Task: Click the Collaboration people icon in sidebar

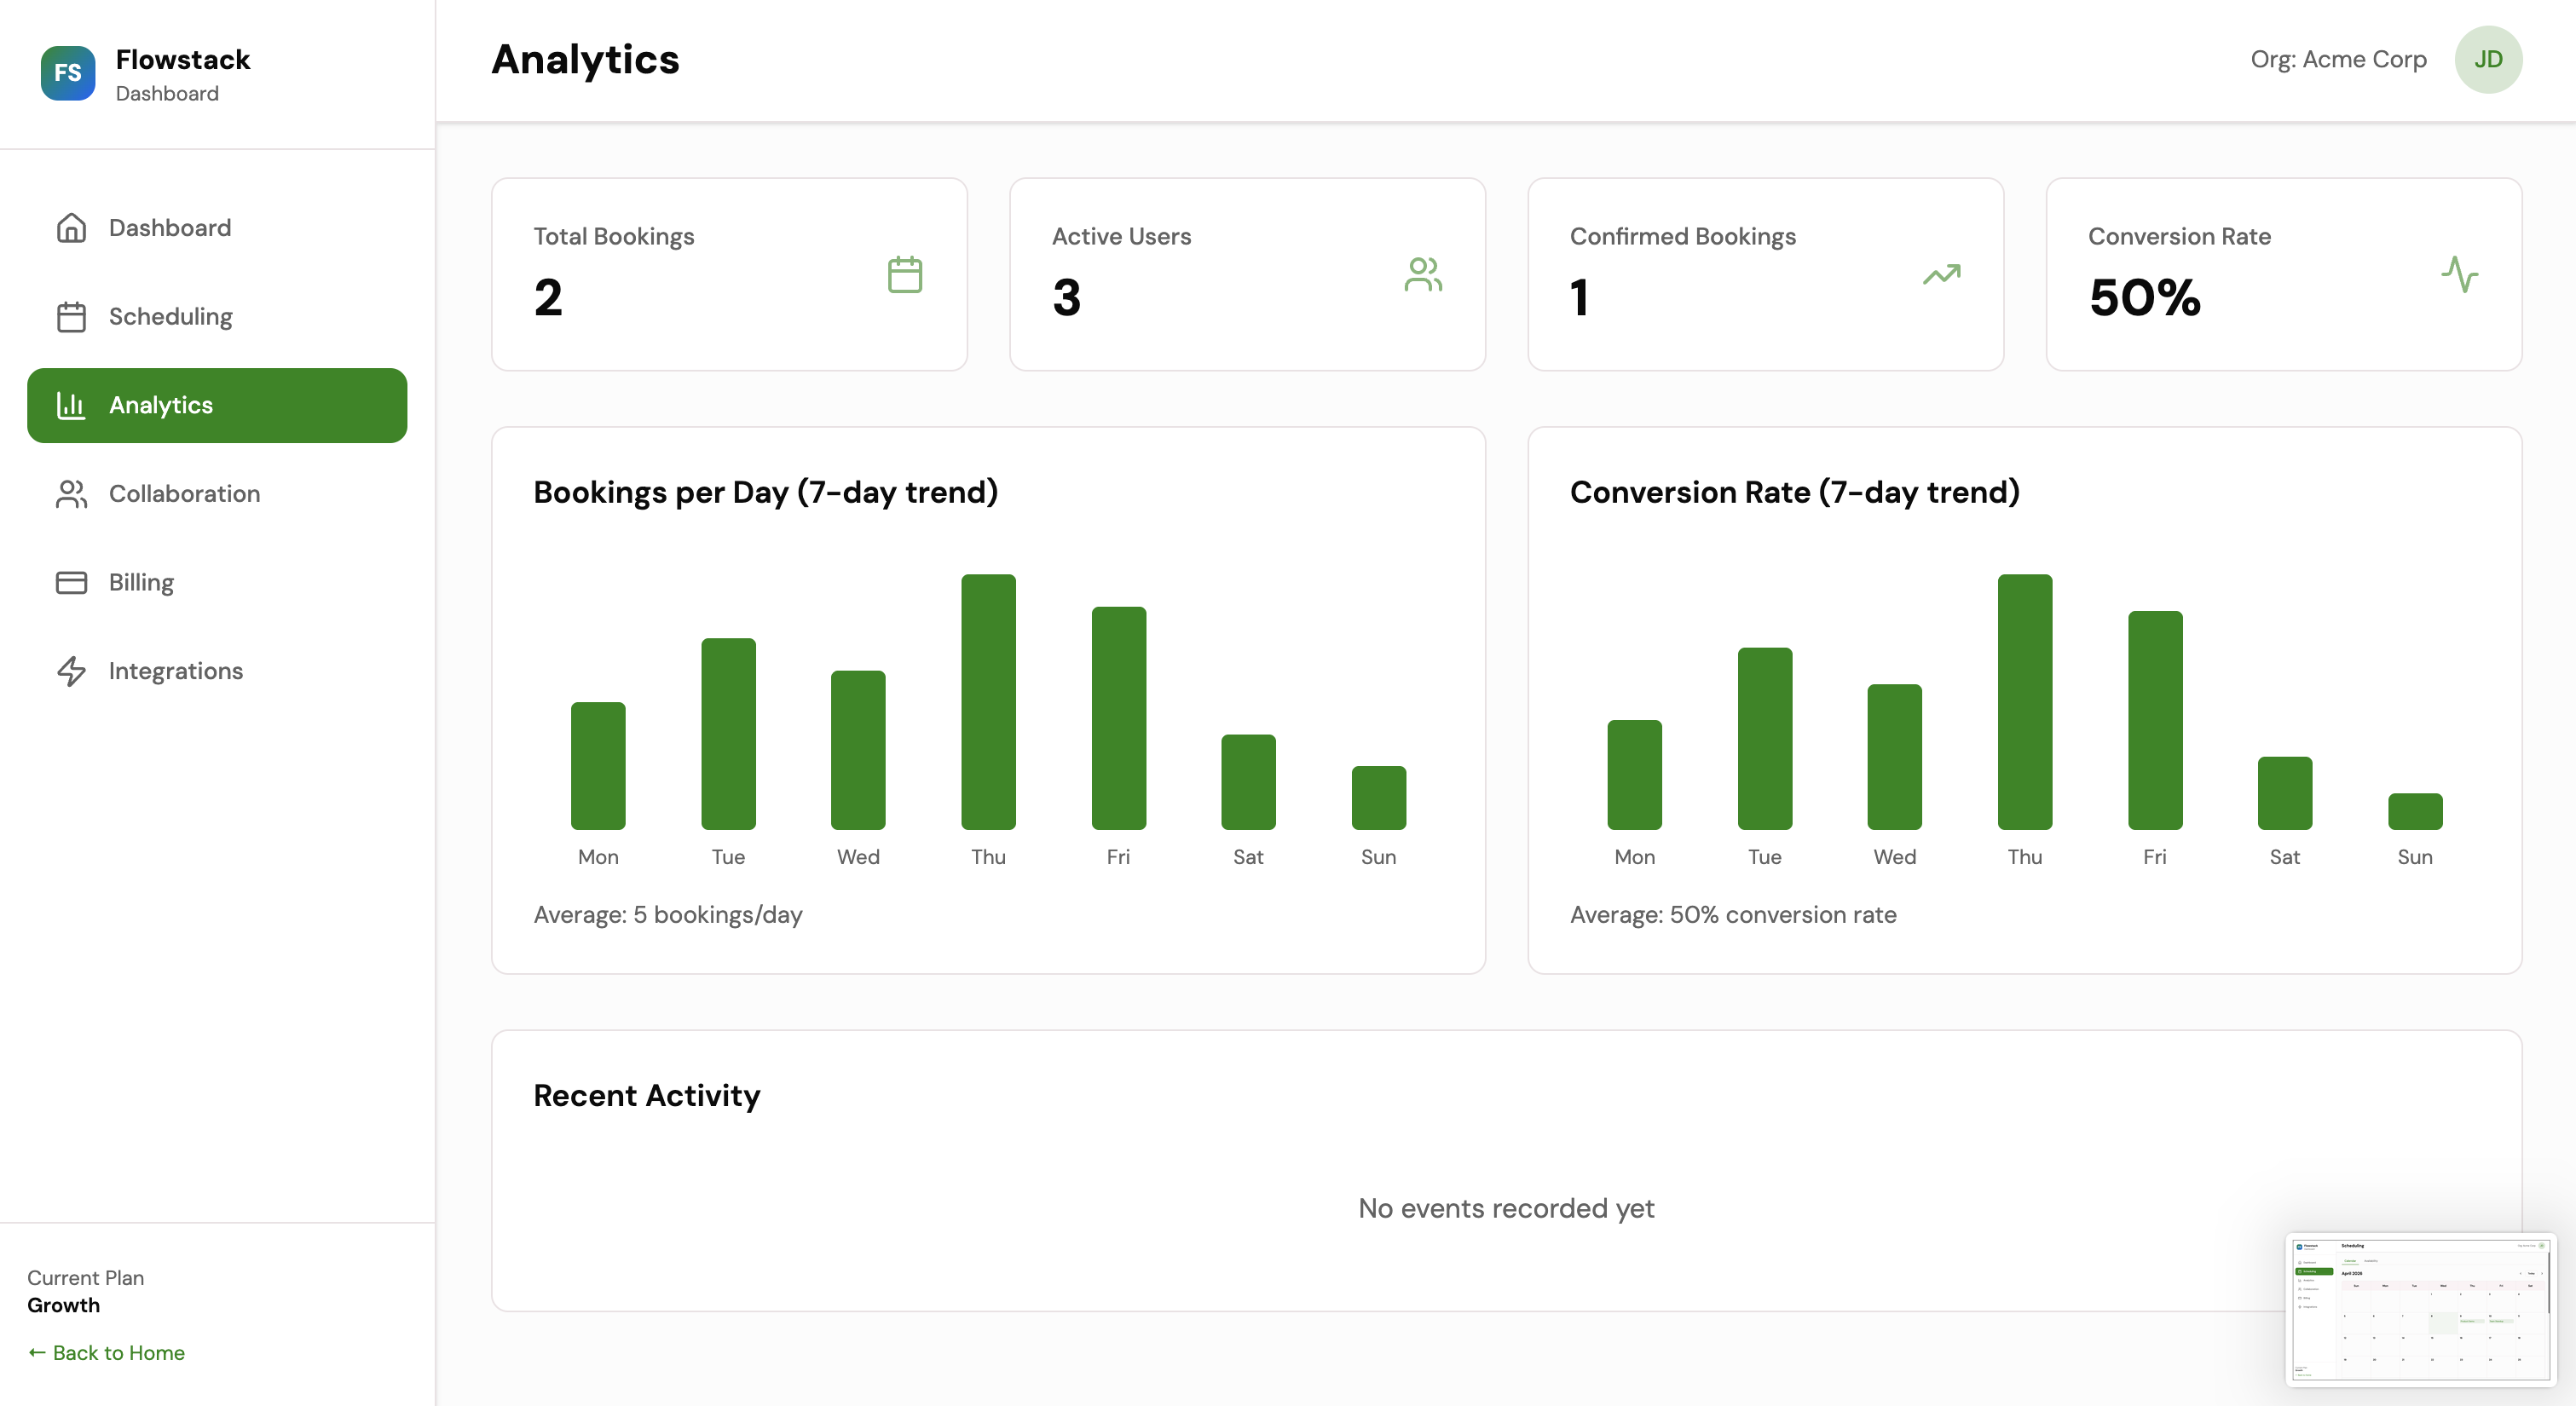Action: [x=71, y=494]
